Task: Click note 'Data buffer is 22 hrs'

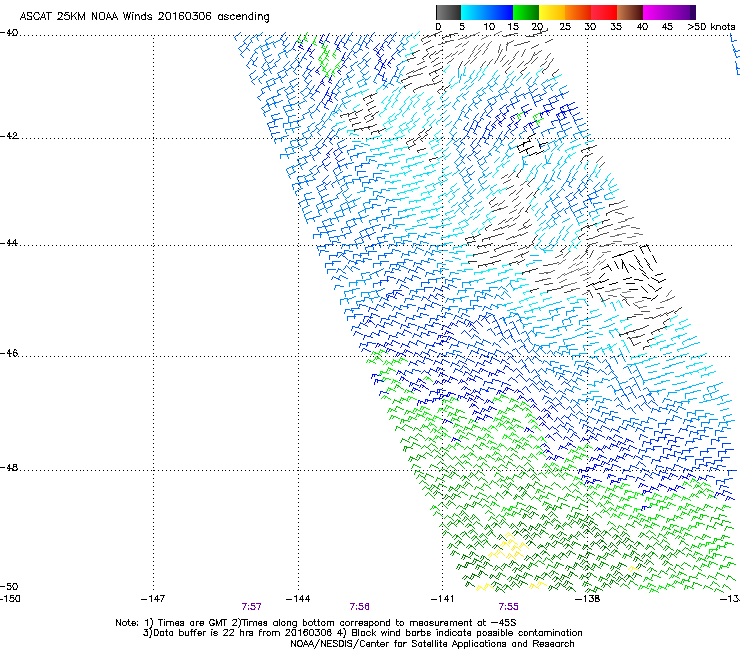Action: (204, 633)
